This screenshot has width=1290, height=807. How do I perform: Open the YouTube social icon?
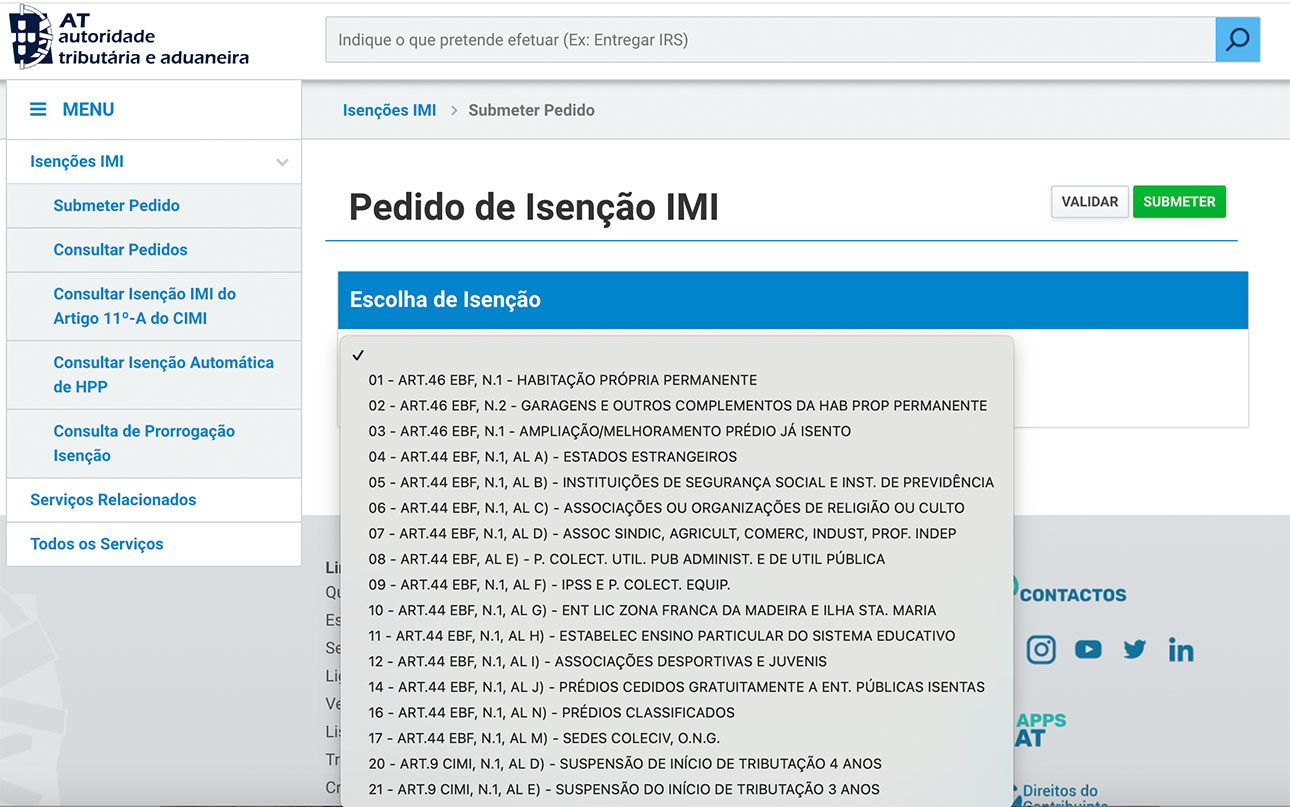pyautogui.click(x=1088, y=650)
